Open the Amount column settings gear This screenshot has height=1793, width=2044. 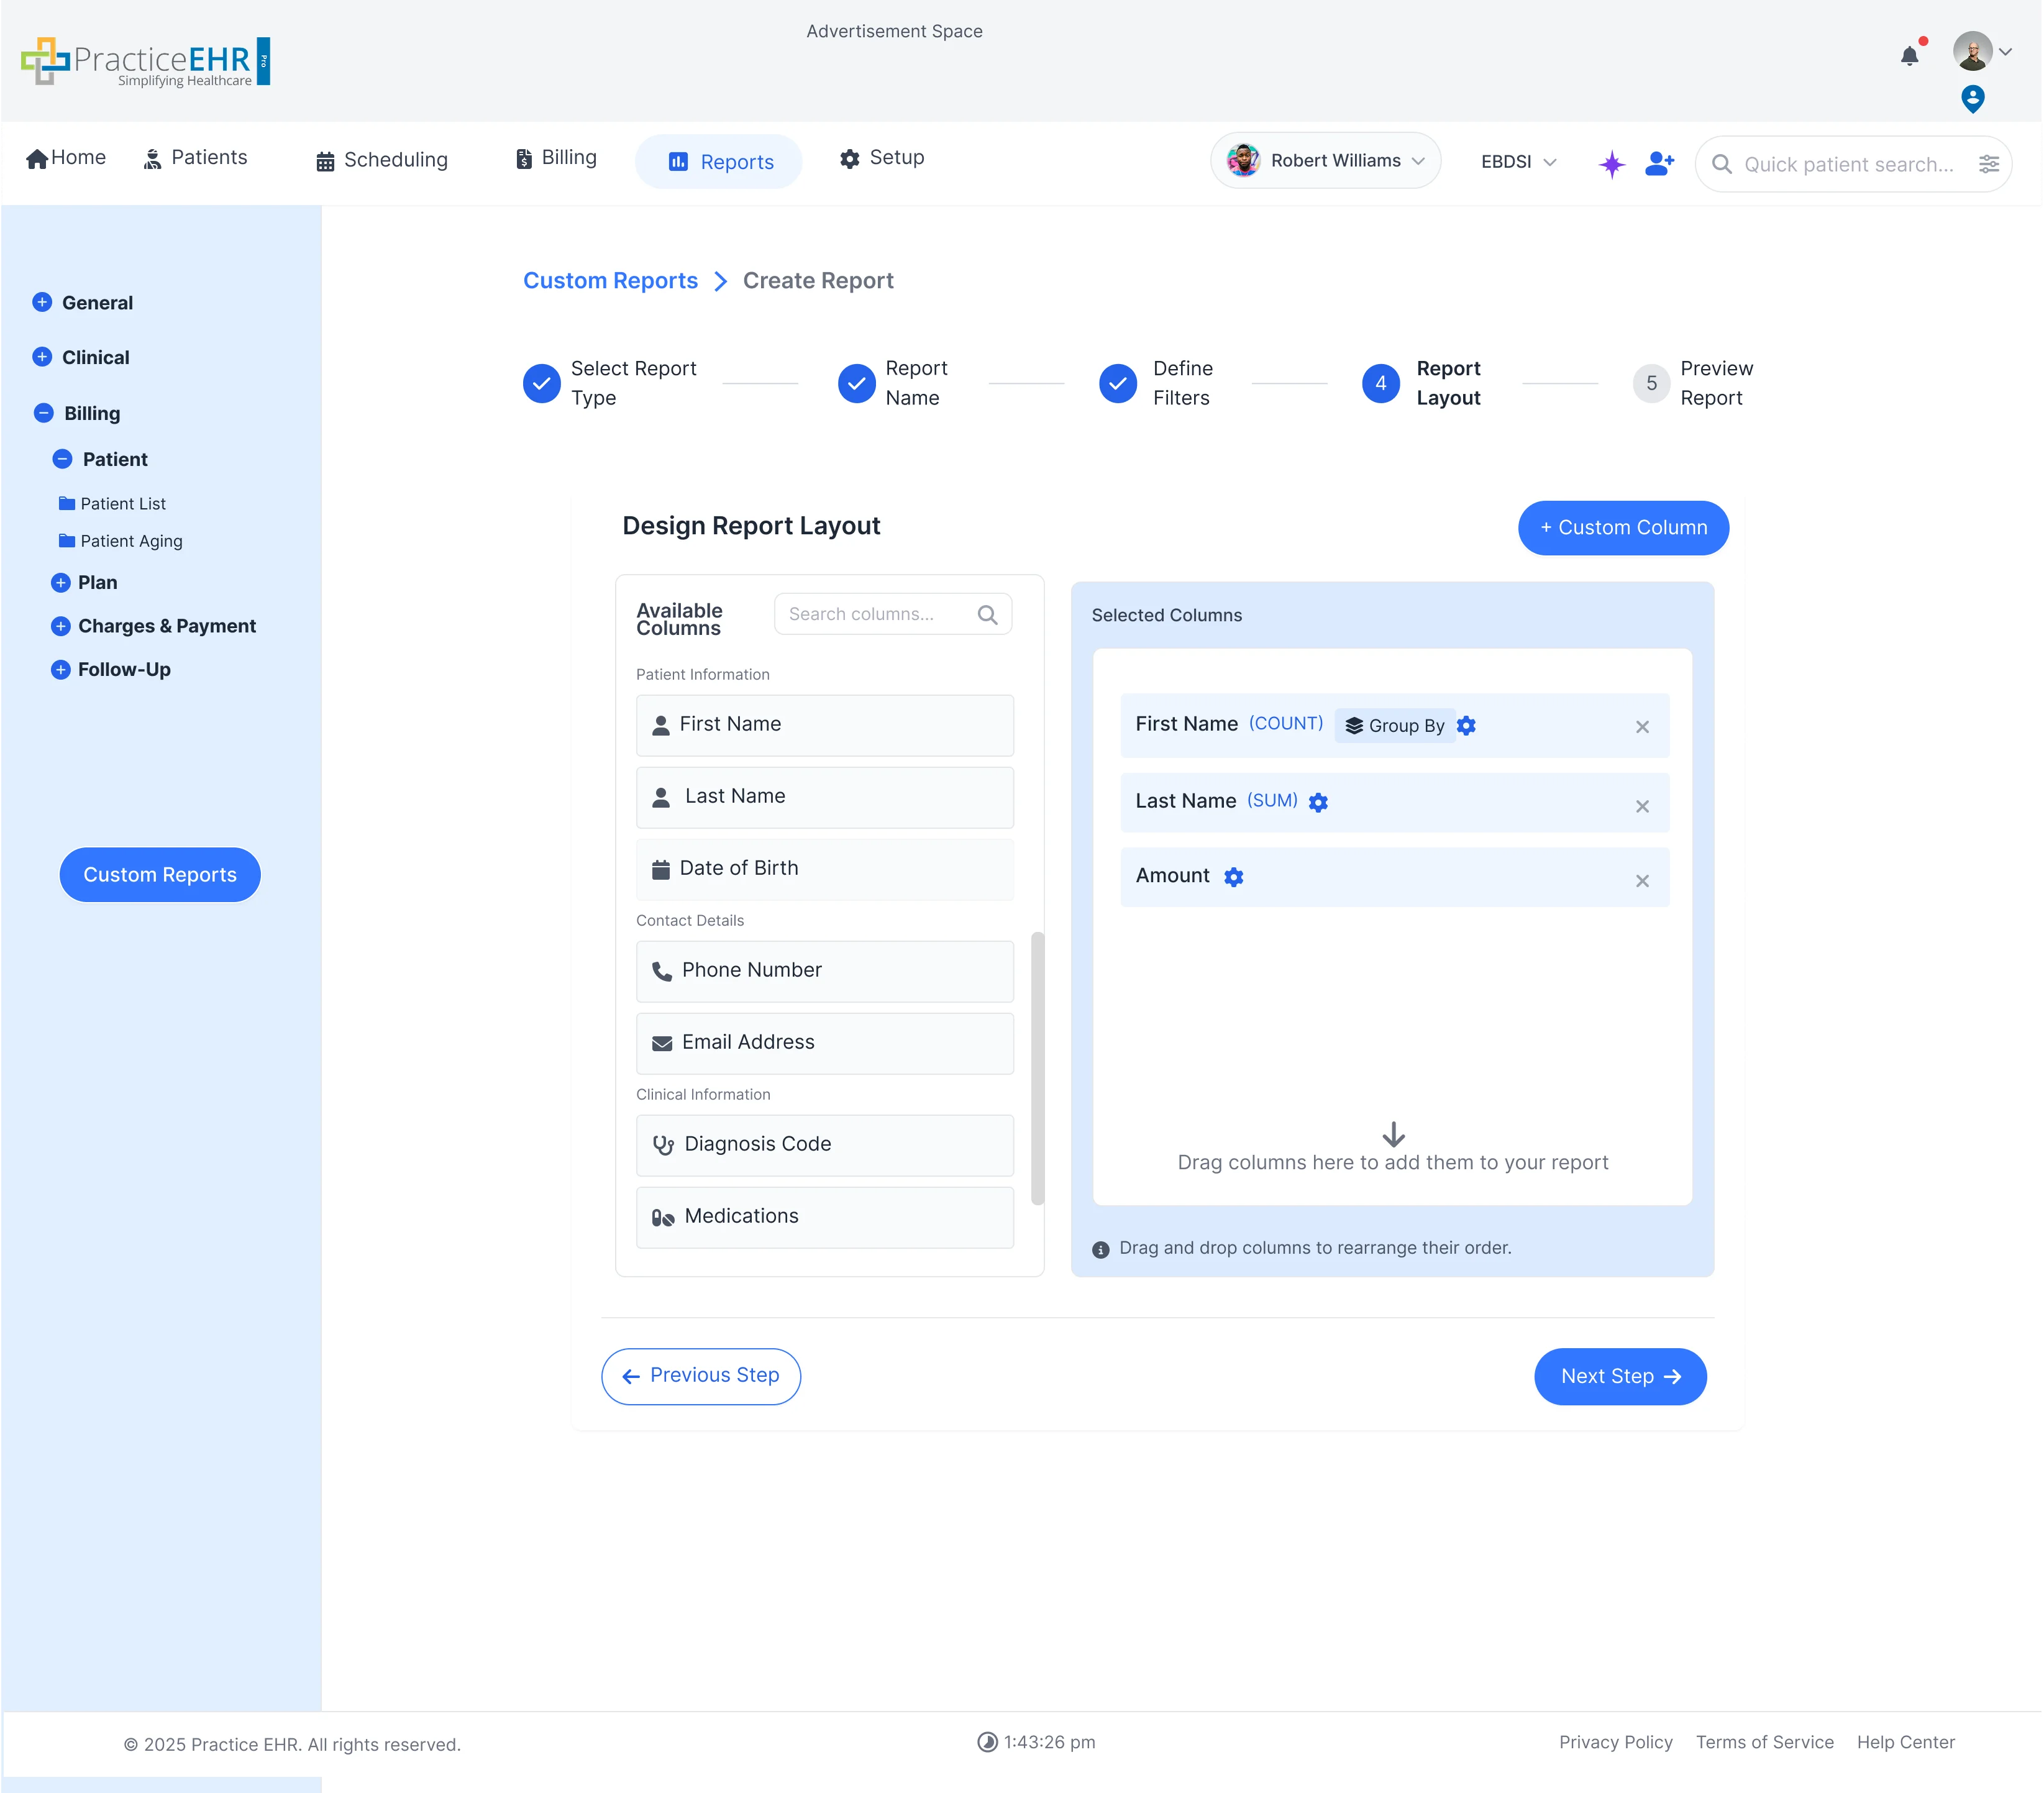click(x=1233, y=877)
